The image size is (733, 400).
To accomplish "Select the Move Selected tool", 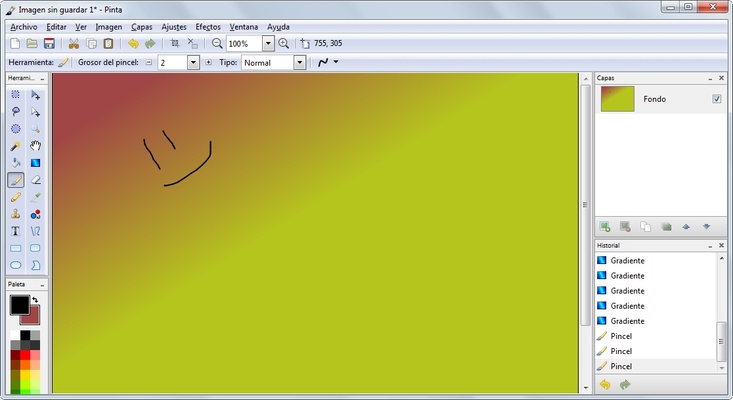I will point(36,95).
